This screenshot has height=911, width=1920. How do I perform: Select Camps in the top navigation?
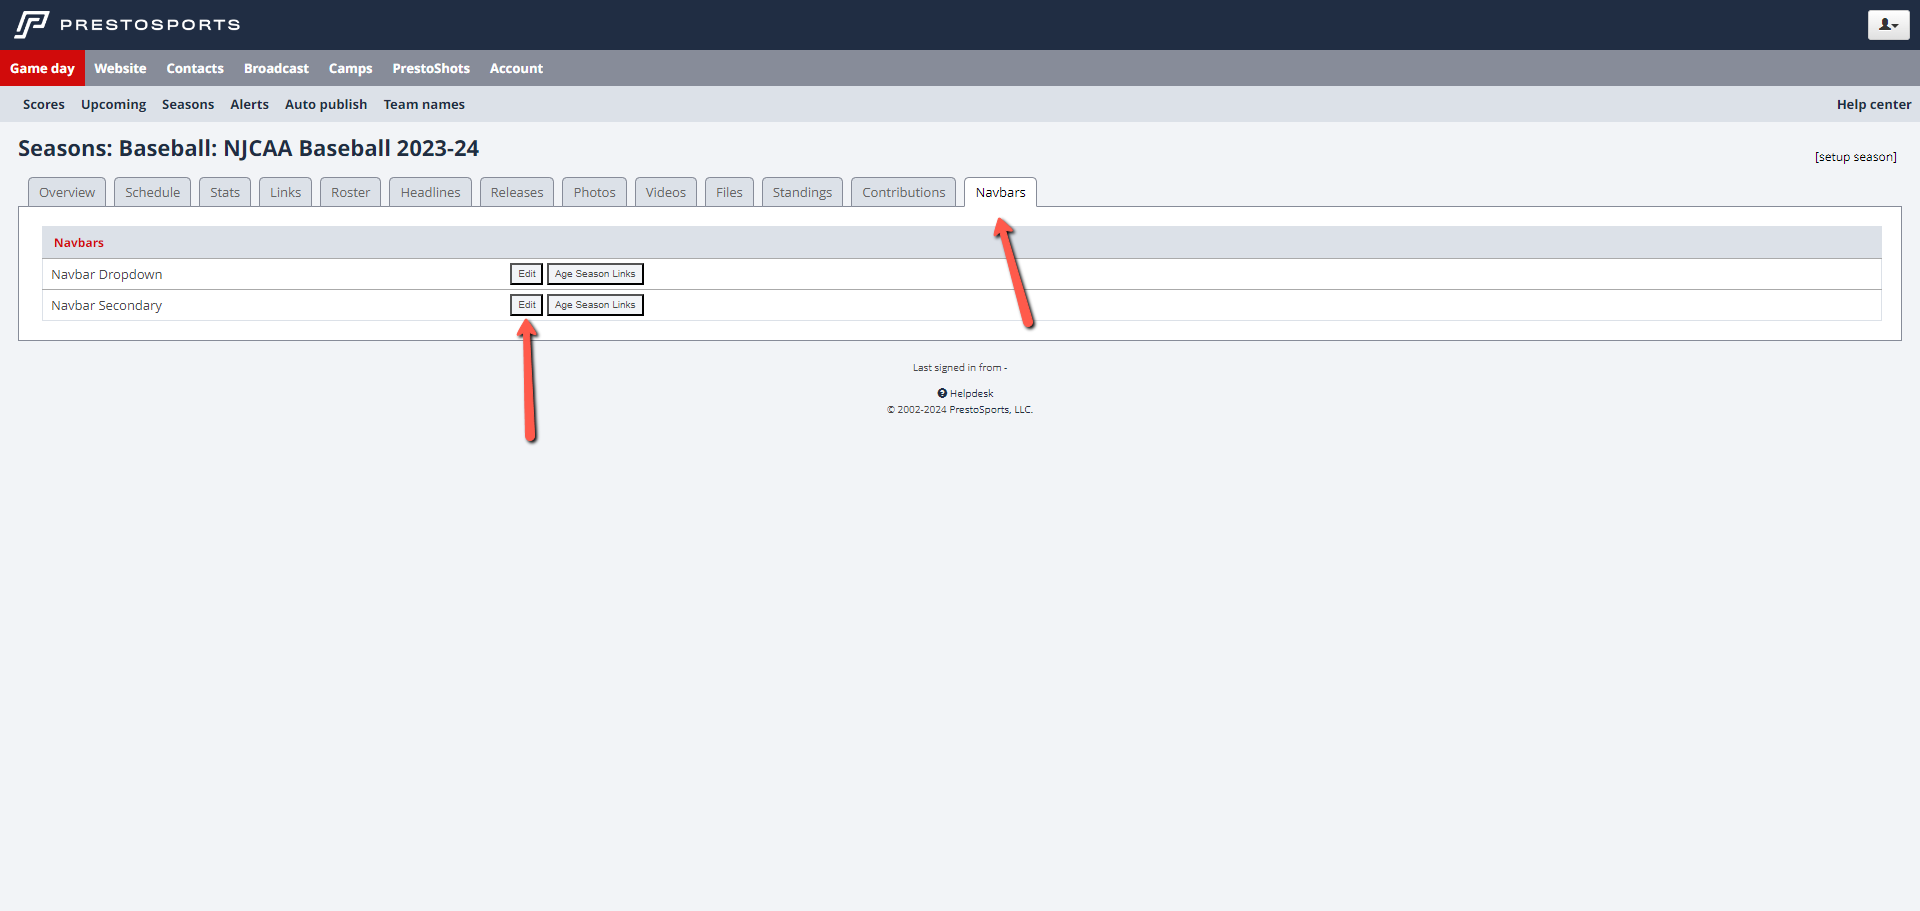pyautogui.click(x=350, y=68)
